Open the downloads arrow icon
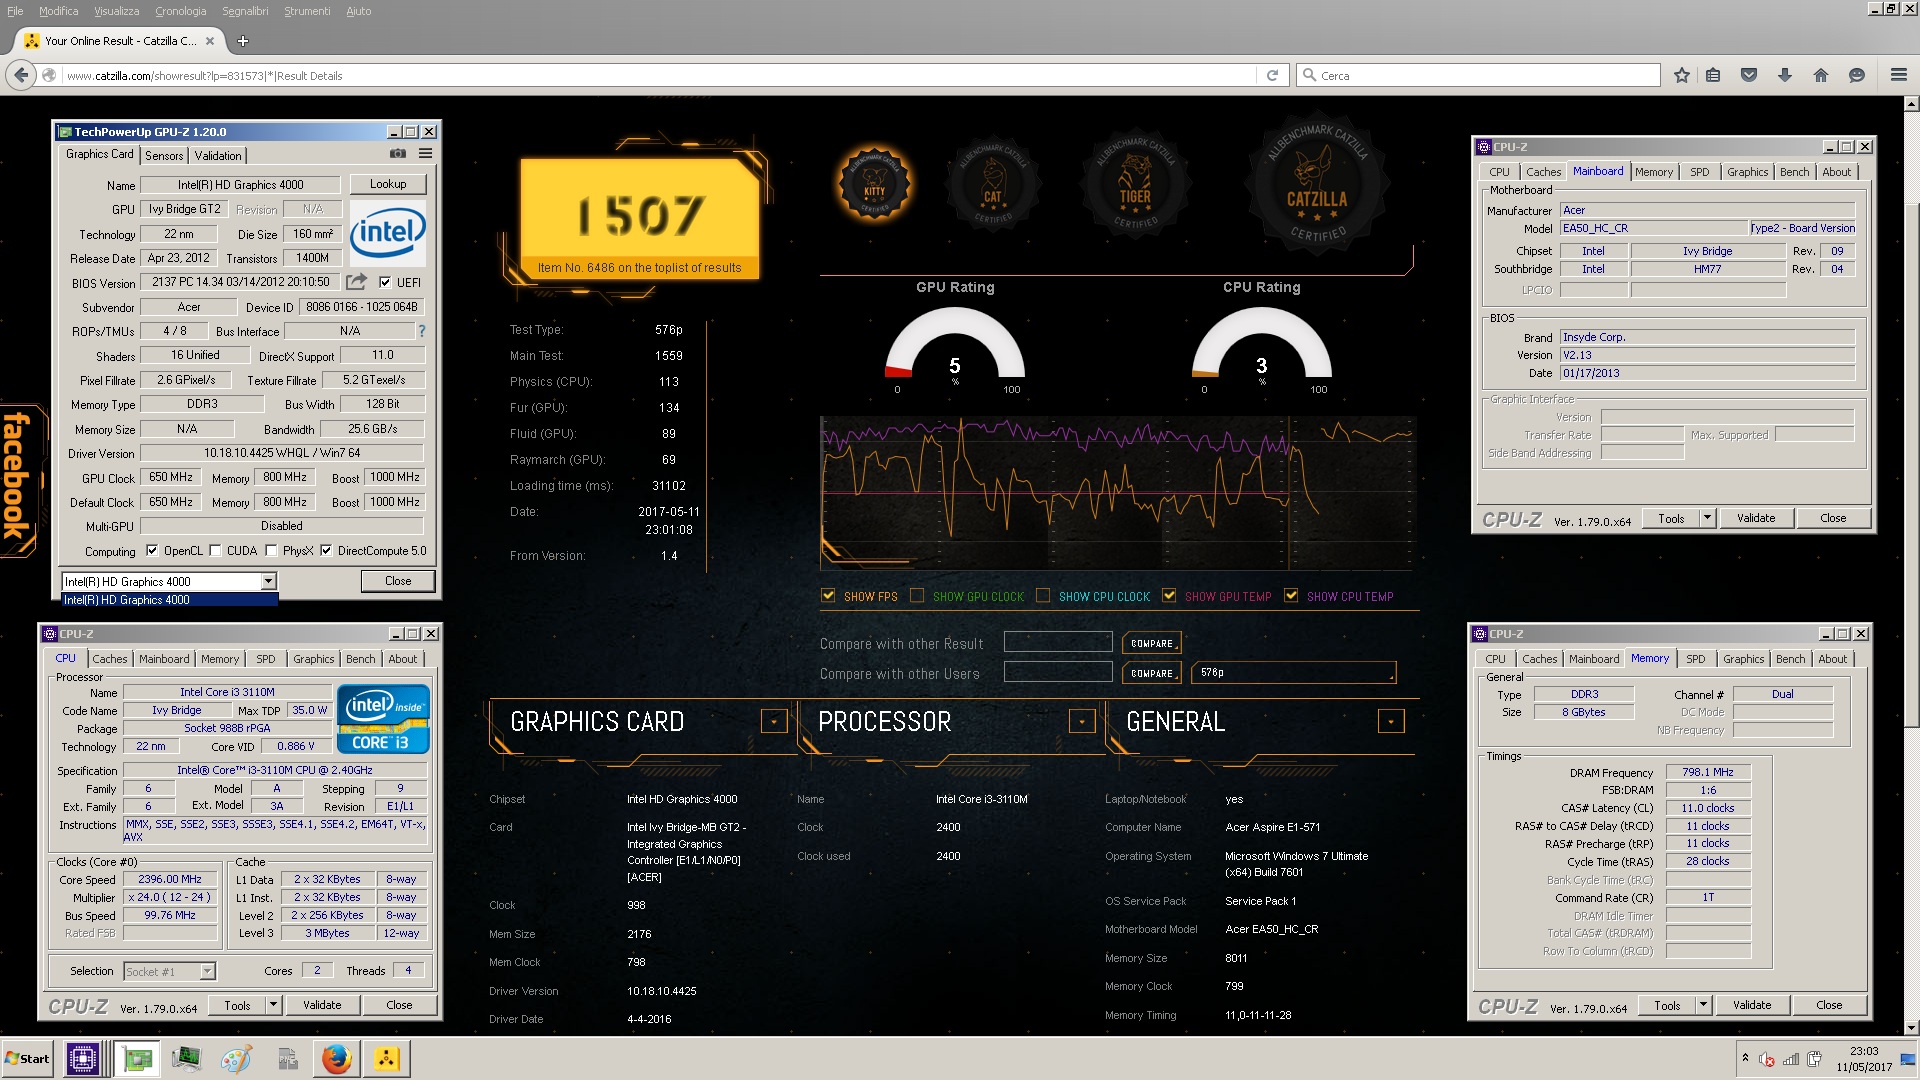The width and height of the screenshot is (1920, 1080). [1785, 75]
